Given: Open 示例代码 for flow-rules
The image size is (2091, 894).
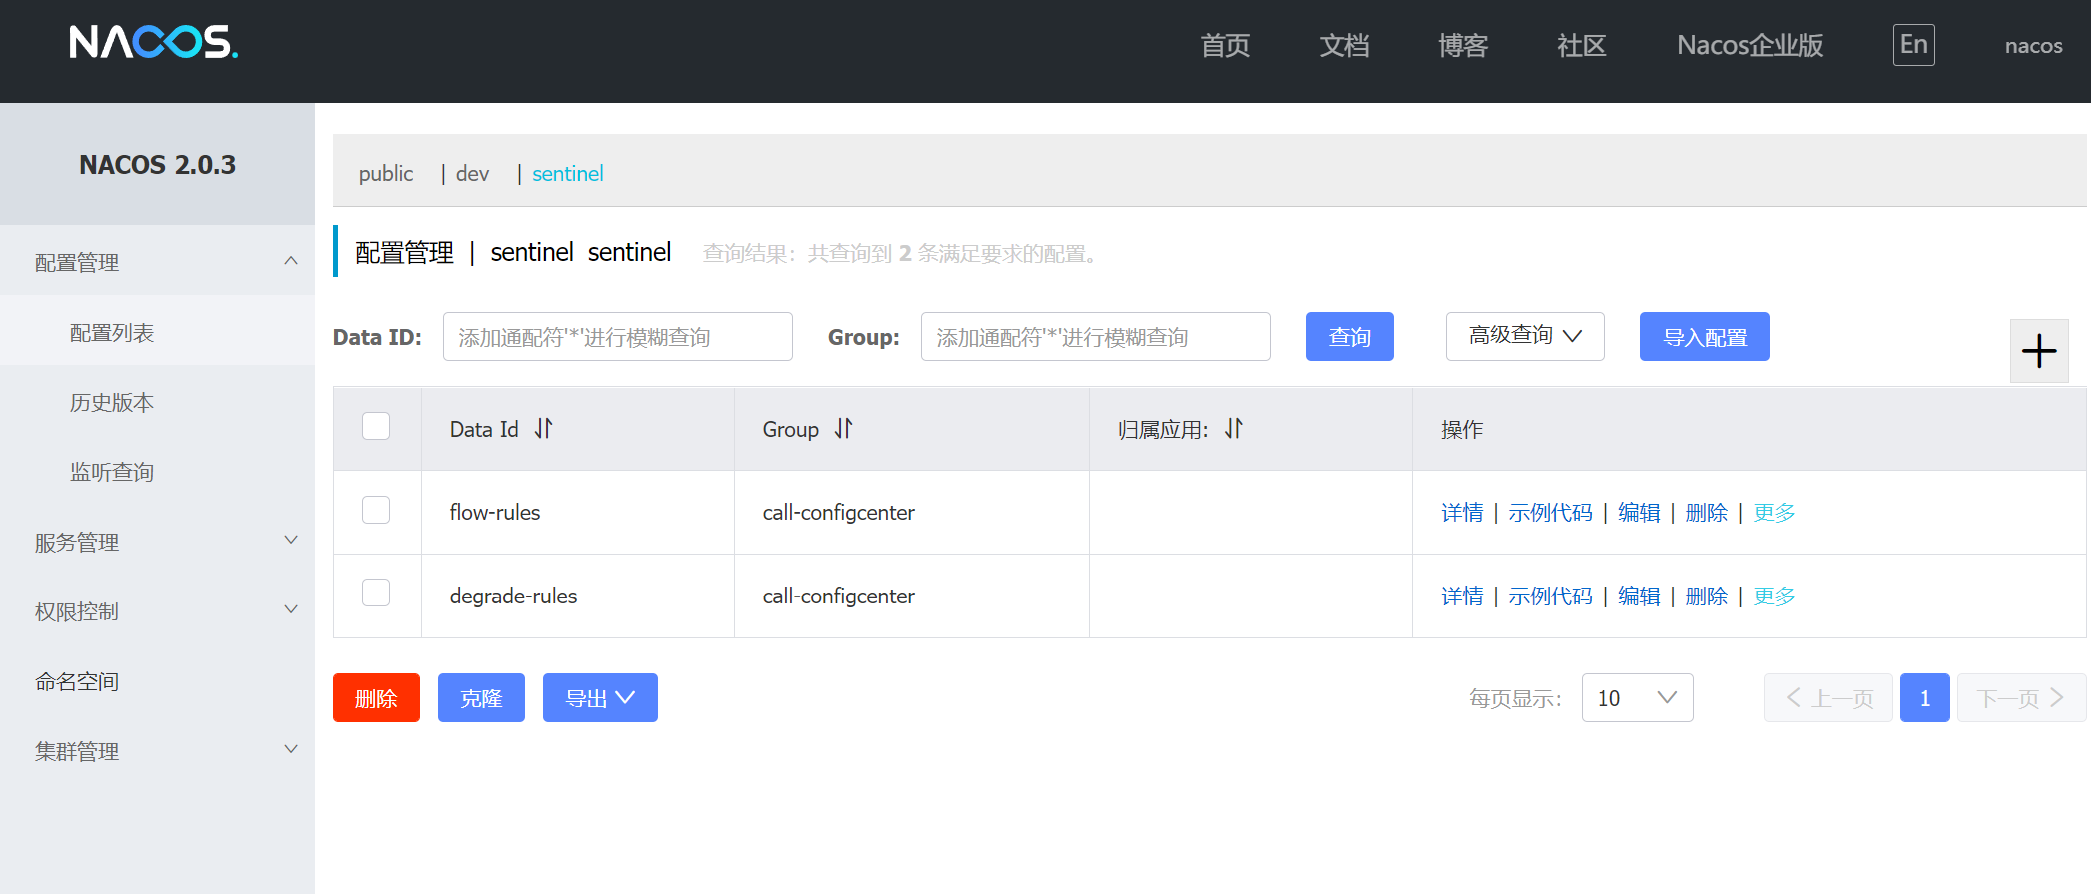Looking at the screenshot, I should (1550, 513).
